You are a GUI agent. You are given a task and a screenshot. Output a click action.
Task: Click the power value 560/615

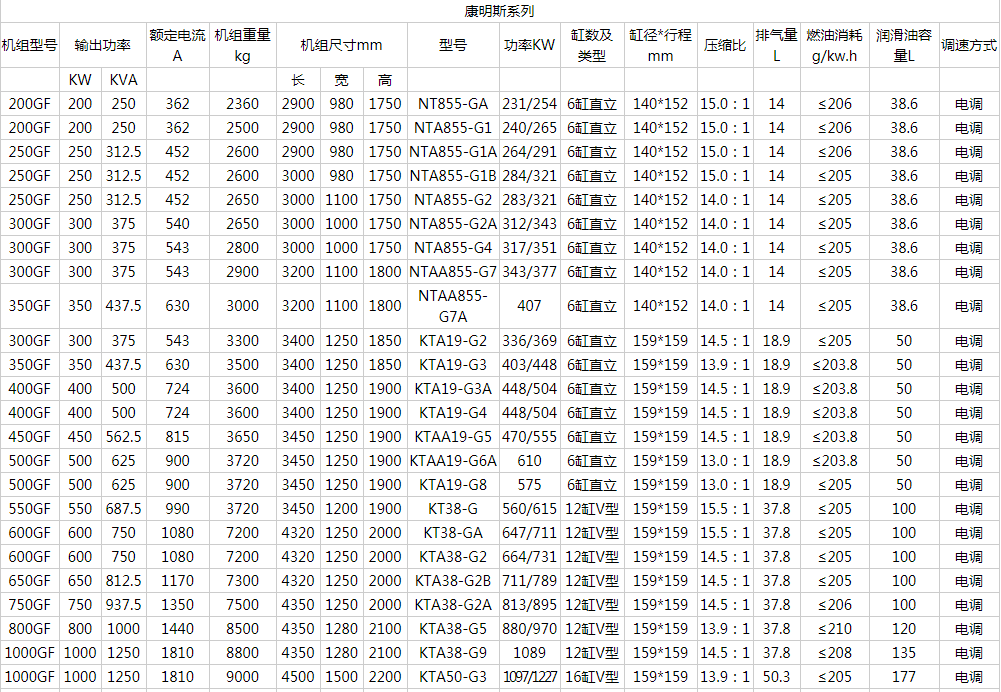(529, 509)
